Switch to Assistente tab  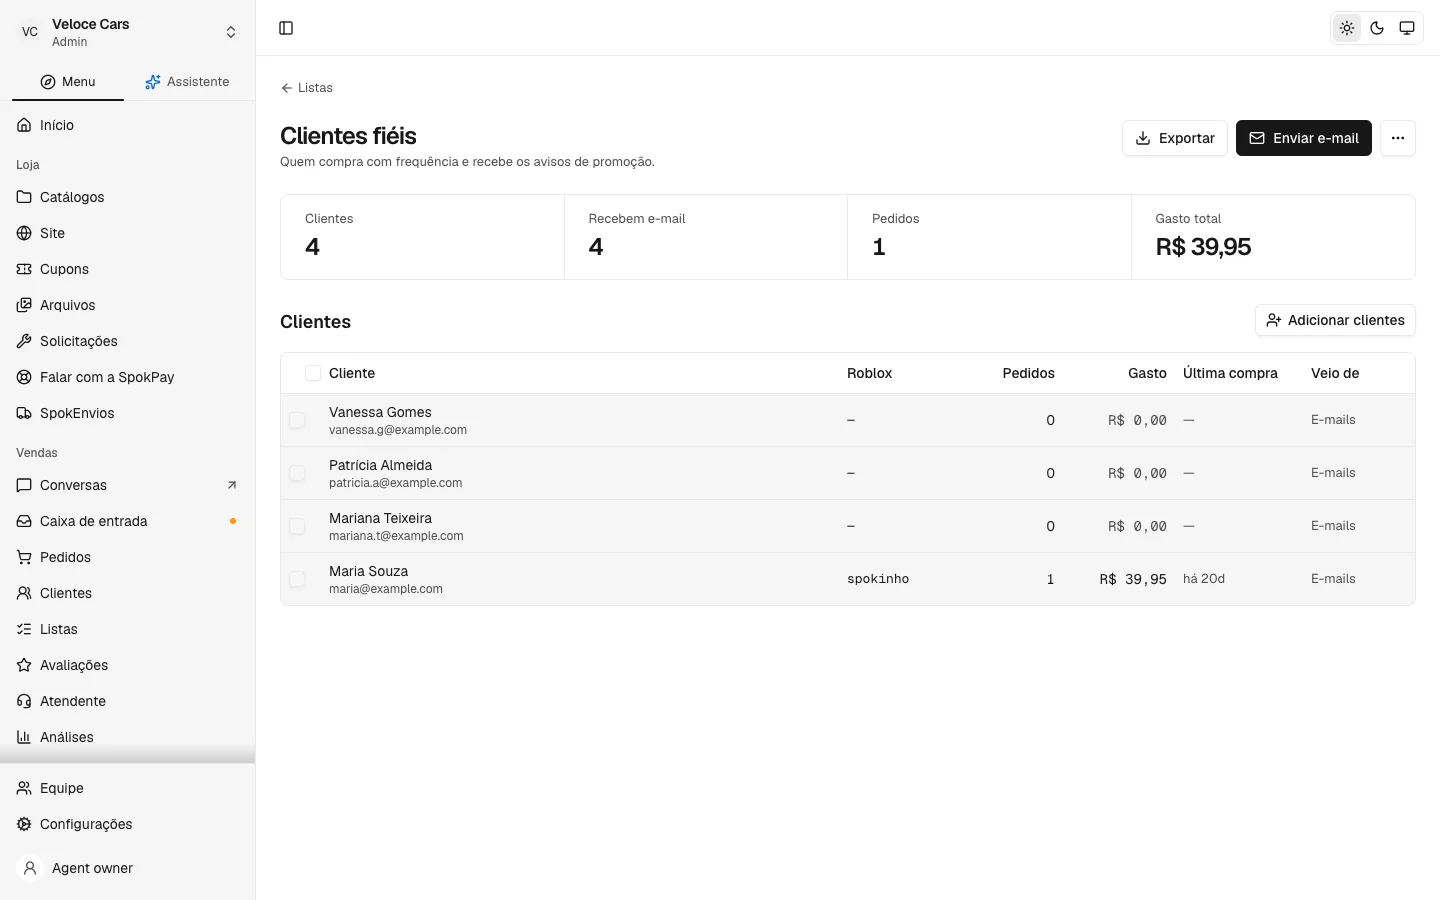(x=187, y=82)
